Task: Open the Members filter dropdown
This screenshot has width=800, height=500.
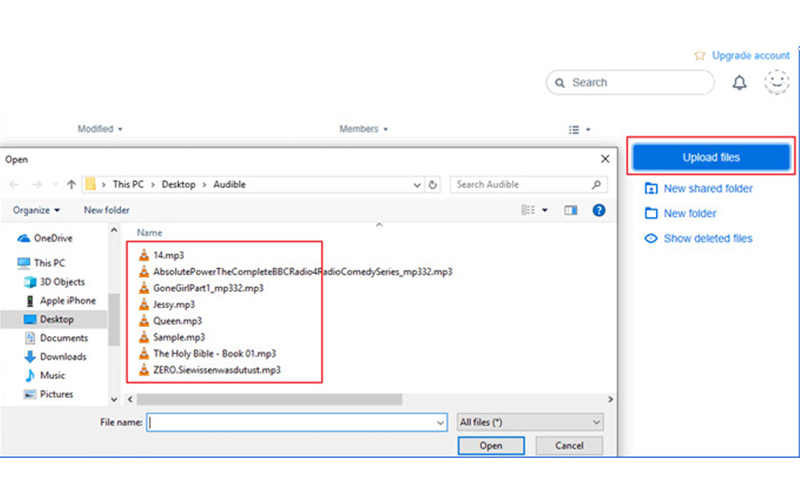Action: pos(363,129)
